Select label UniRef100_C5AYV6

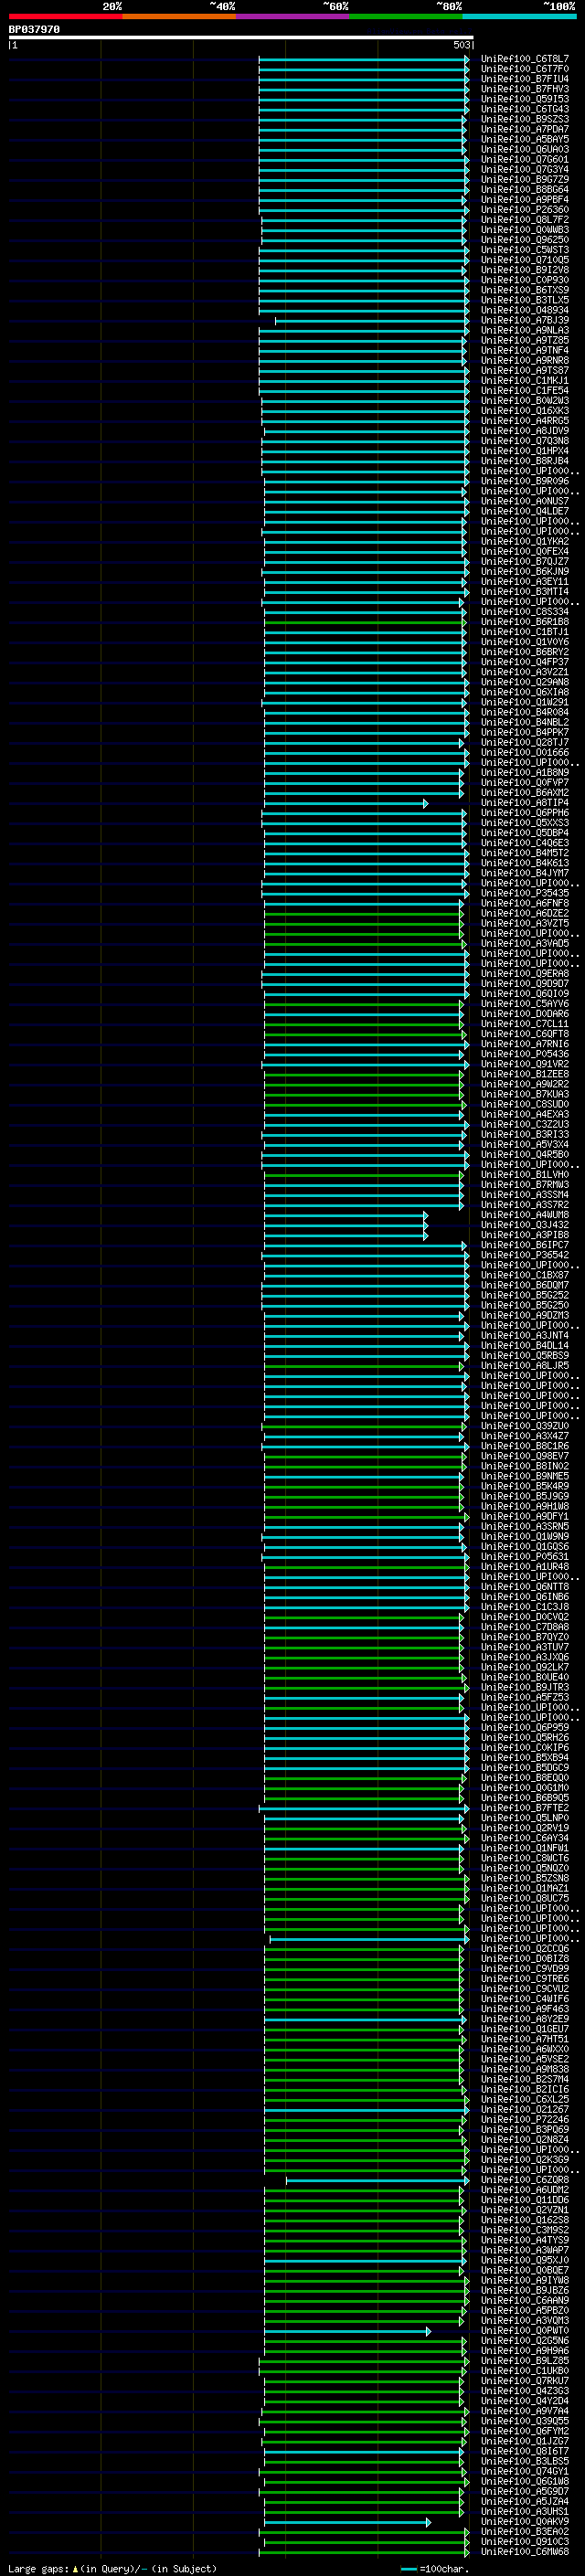pyautogui.click(x=524, y=1004)
